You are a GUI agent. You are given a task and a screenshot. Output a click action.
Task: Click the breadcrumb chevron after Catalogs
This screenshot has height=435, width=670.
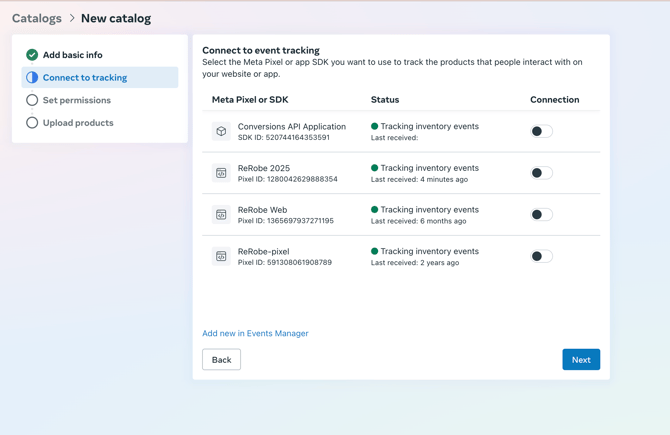(x=72, y=18)
